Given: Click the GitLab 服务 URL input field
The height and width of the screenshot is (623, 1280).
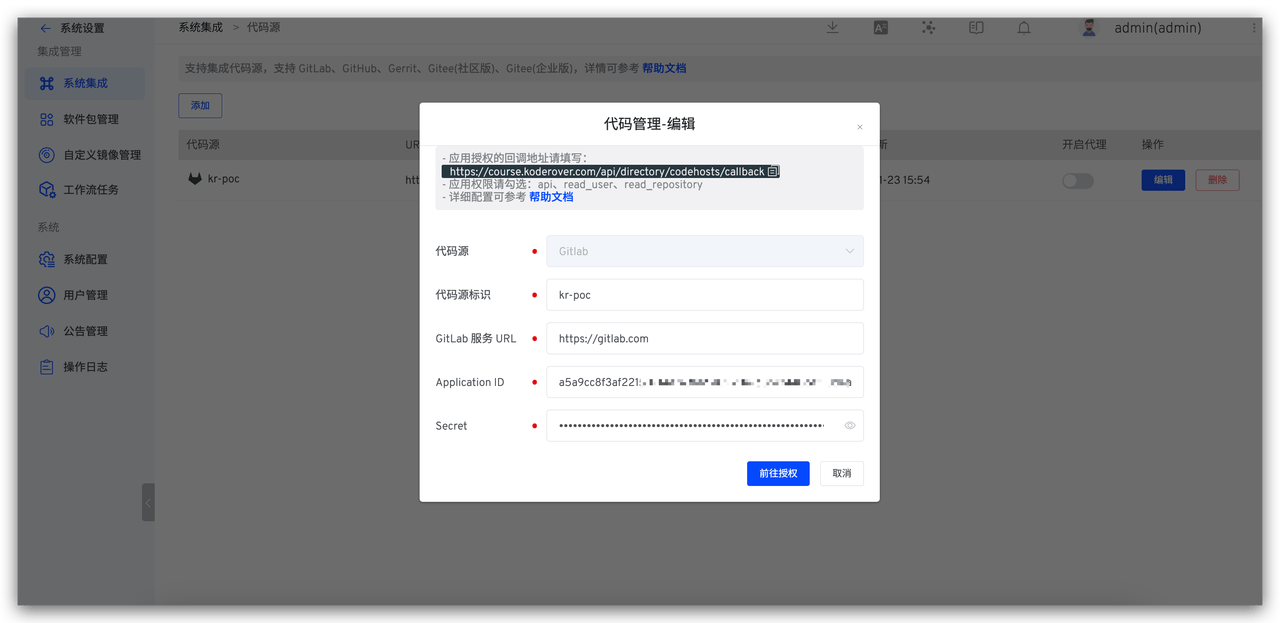Looking at the screenshot, I should point(704,338).
